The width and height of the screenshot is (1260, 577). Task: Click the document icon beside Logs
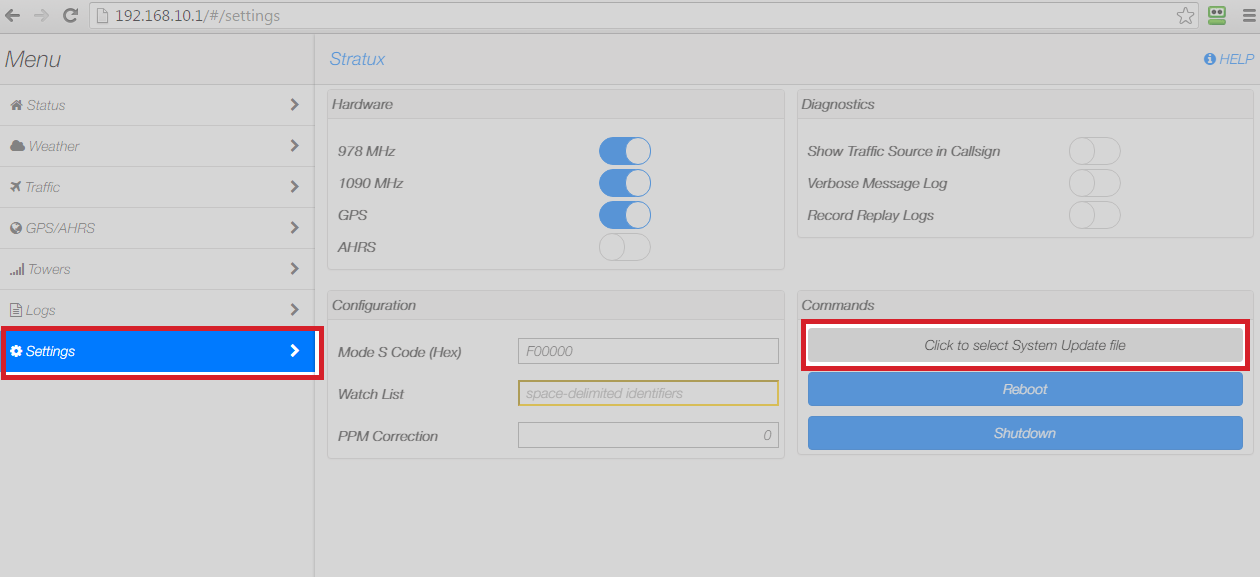[x=16, y=310]
